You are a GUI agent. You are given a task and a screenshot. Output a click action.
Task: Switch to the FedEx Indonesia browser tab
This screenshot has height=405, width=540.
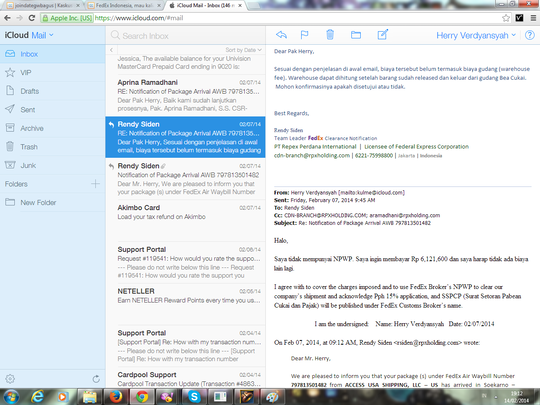125,6
